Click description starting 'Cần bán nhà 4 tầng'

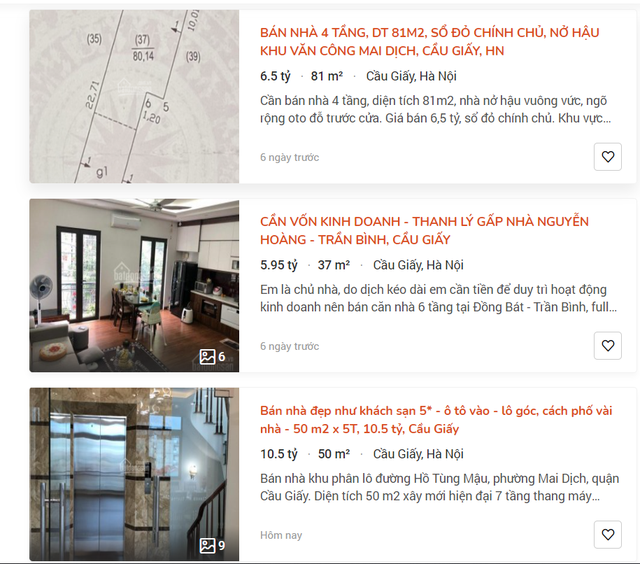coord(436,109)
